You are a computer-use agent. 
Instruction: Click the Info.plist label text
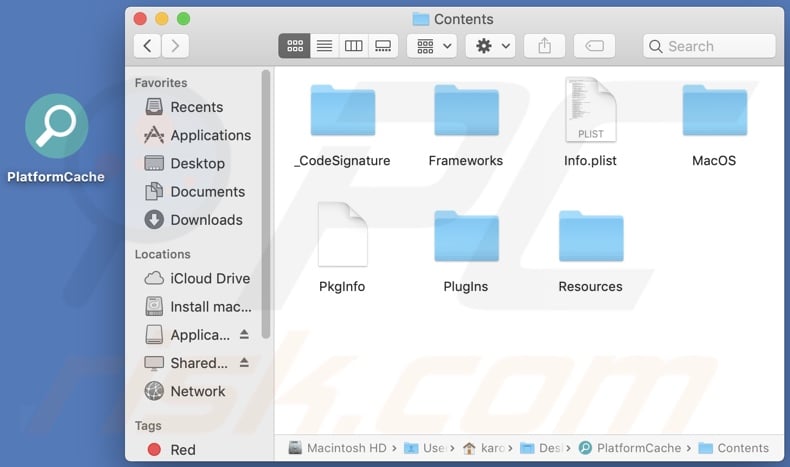coord(590,161)
